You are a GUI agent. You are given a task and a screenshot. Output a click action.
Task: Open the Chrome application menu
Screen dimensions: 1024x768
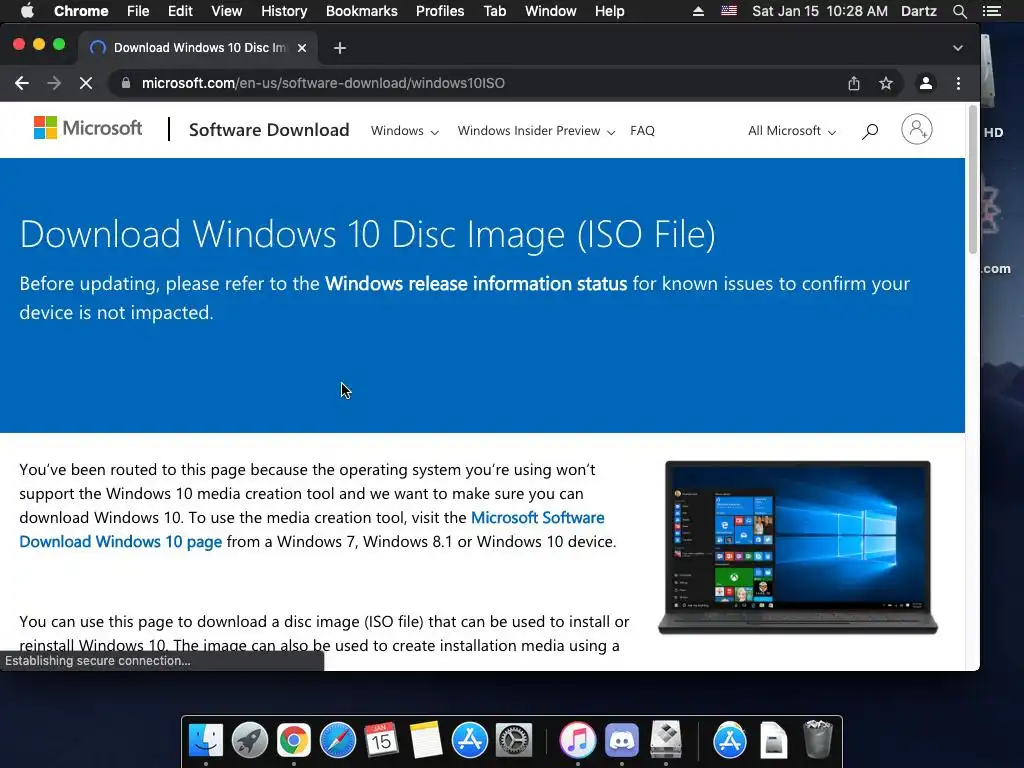tap(81, 11)
